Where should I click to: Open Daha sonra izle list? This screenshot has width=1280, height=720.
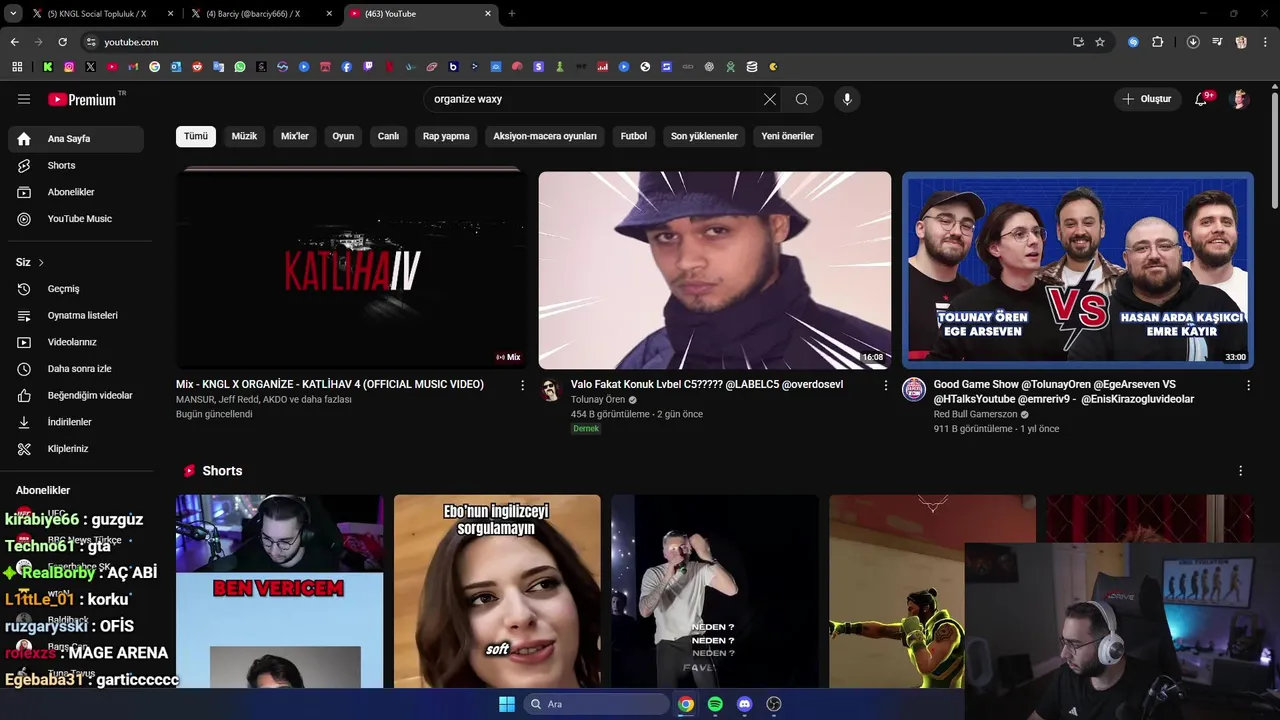[76, 369]
